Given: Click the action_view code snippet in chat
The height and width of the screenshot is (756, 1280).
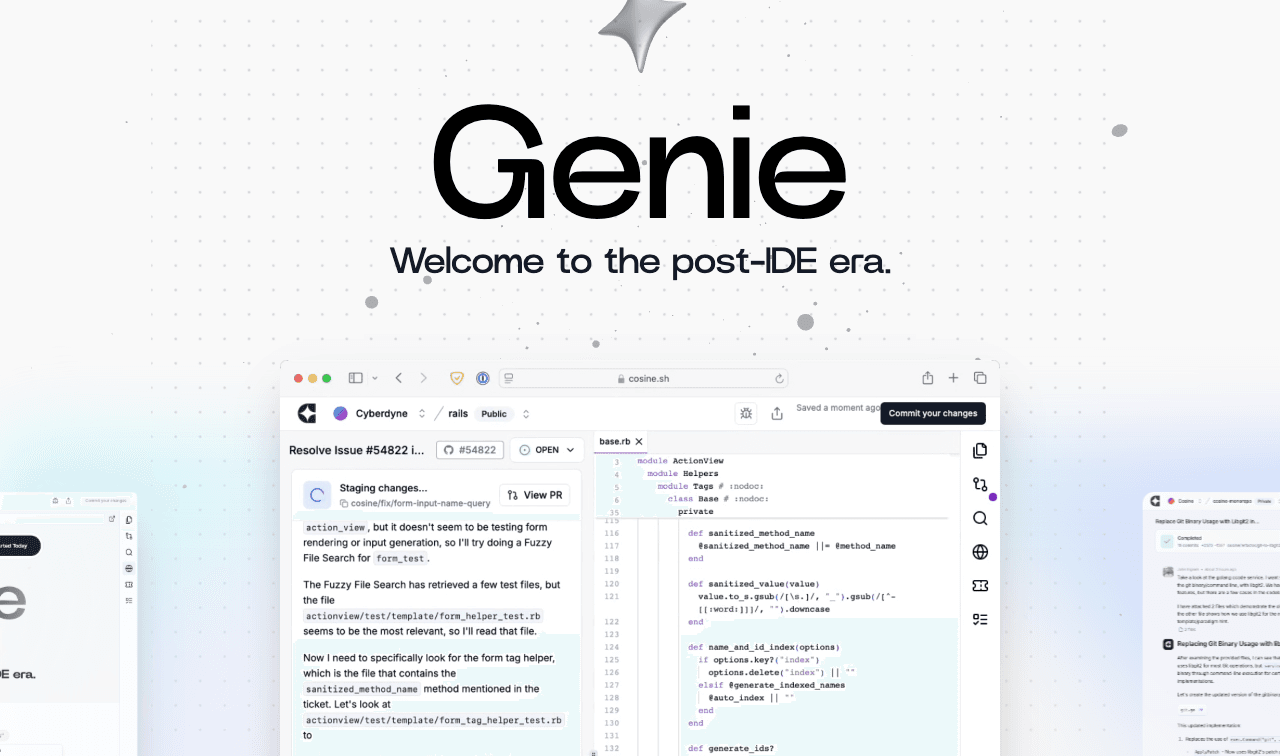Looking at the screenshot, I should (x=336, y=527).
